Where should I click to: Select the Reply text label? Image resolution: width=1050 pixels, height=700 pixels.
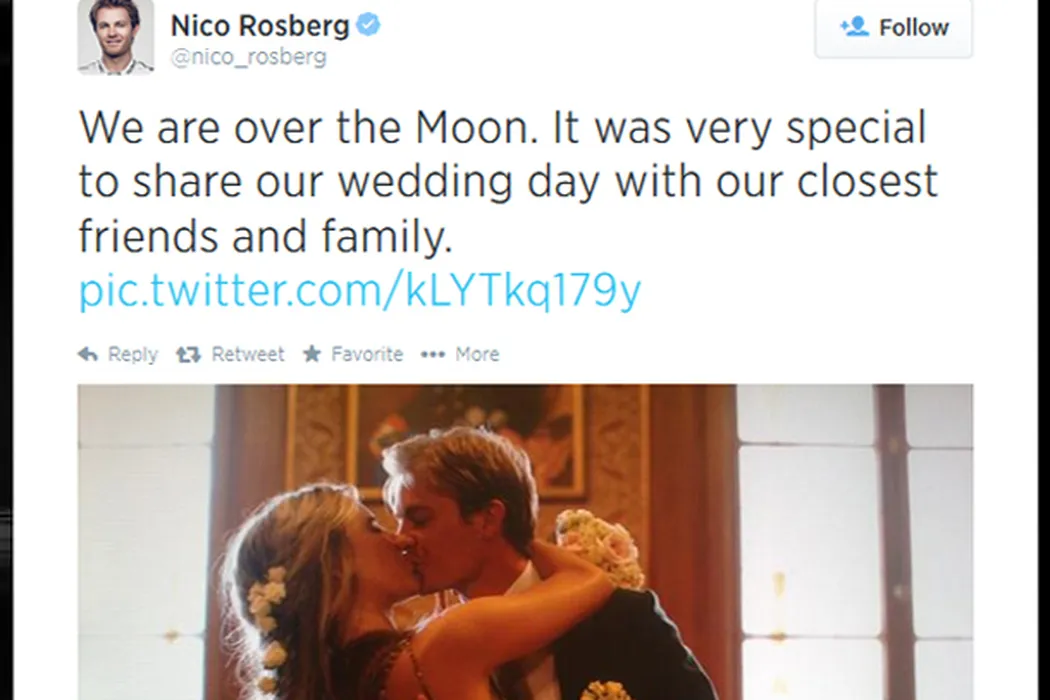click(133, 354)
